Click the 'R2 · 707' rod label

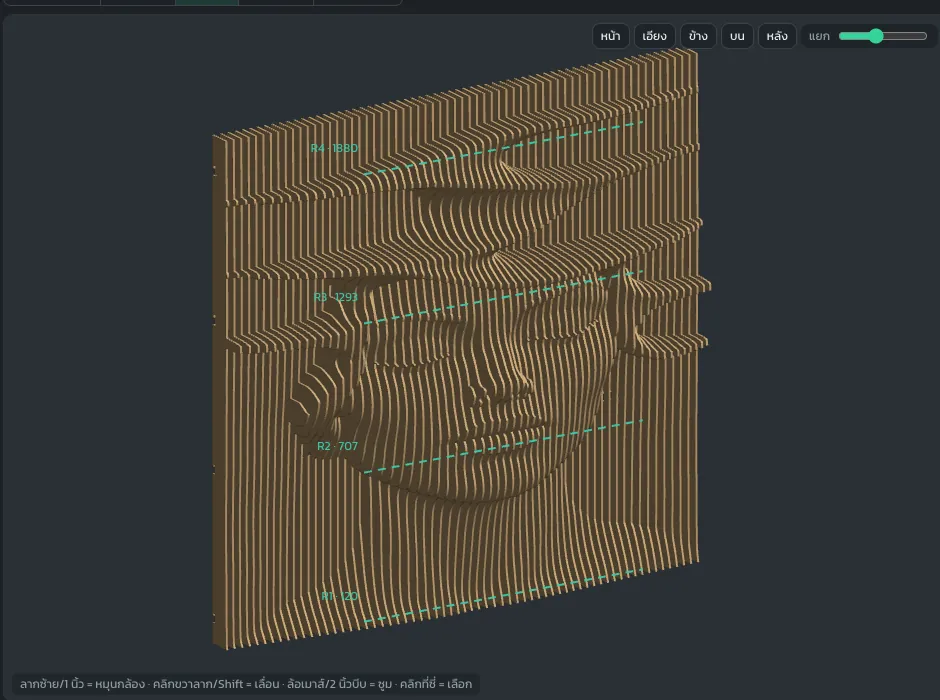338,446
